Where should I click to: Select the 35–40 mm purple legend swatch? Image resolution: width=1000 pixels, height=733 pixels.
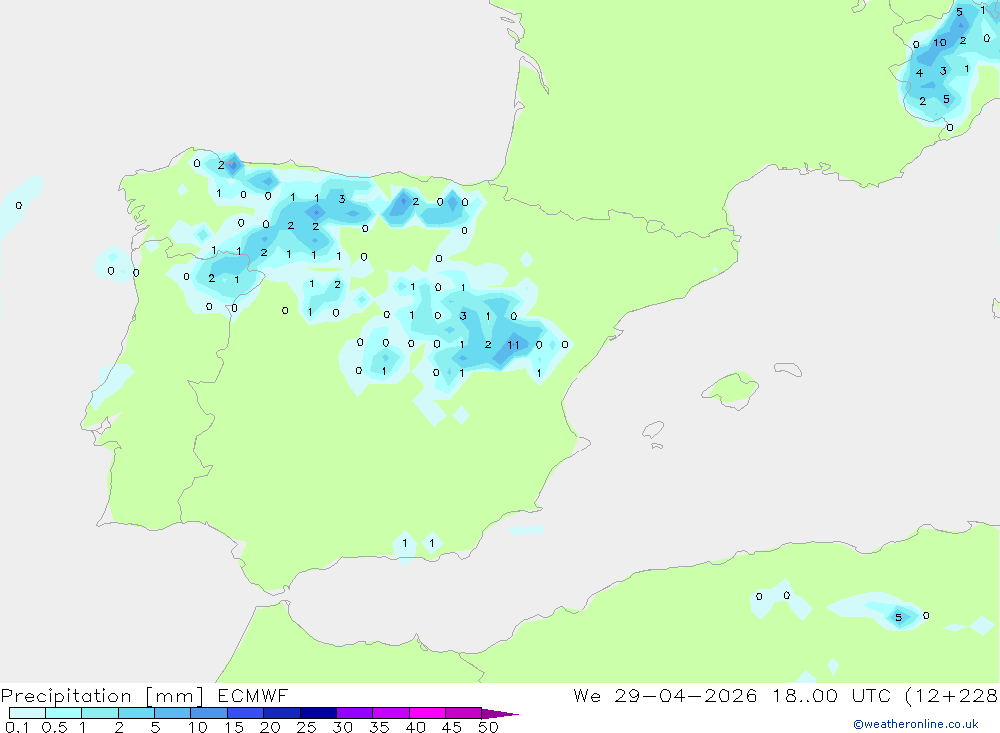(x=390, y=713)
